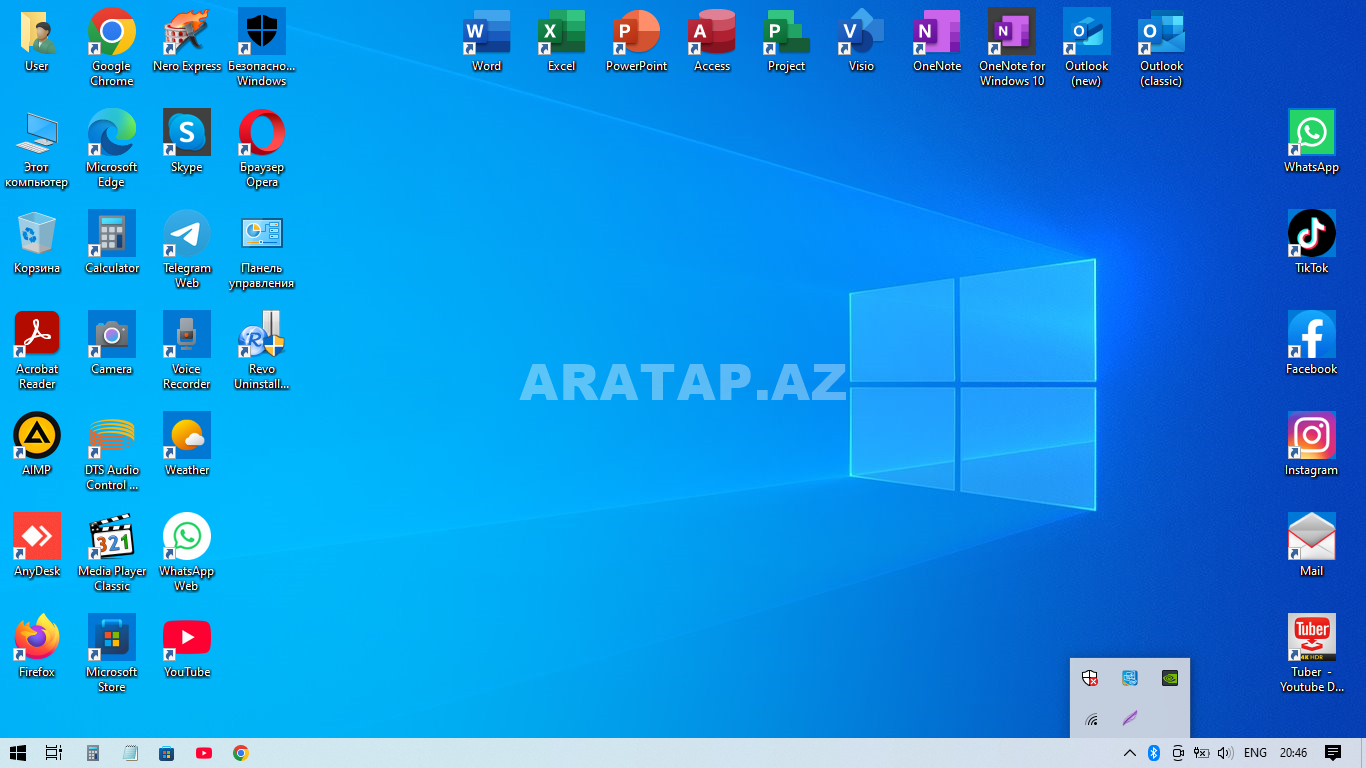Open the Intel graphics tray icon in the overflow

tap(1130, 678)
